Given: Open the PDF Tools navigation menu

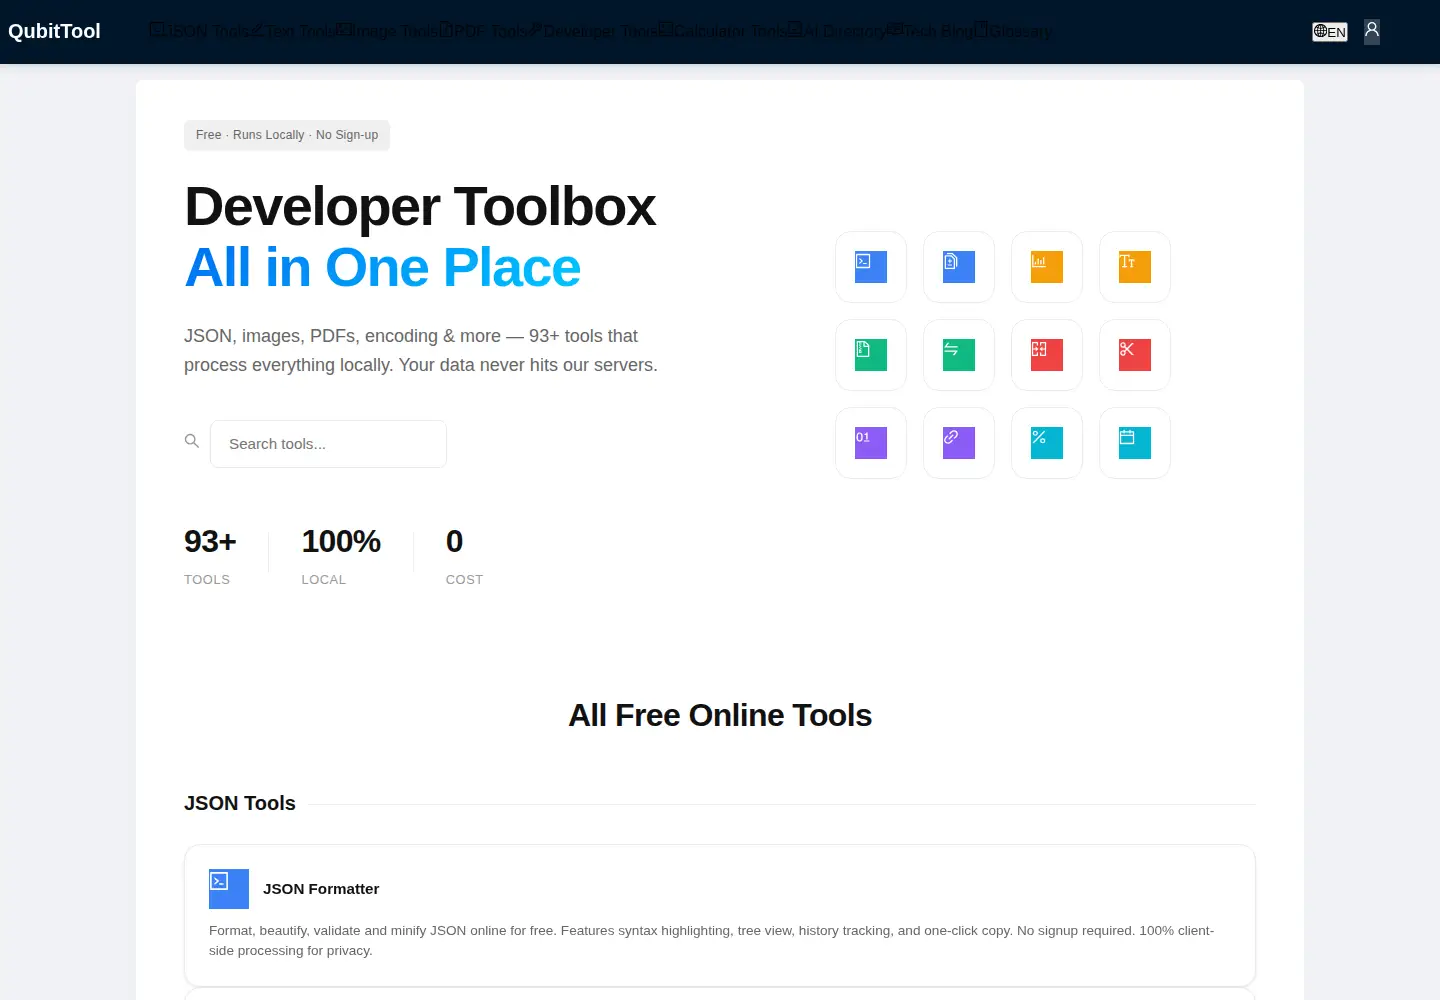Looking at the screenshot, I should pyautogui.click(x=483, y=31).
